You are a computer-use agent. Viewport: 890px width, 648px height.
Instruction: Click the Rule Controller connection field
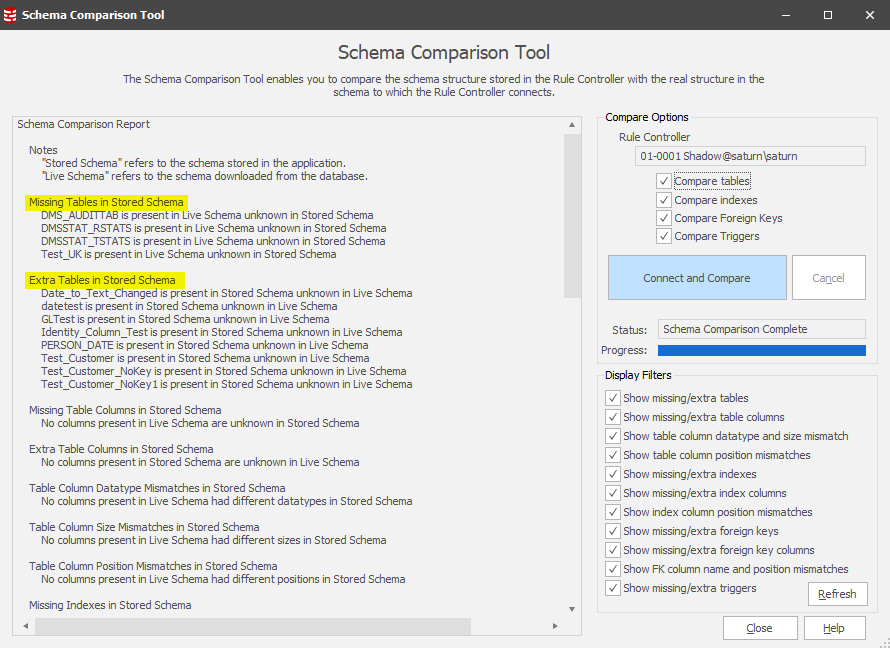(750, 156)
